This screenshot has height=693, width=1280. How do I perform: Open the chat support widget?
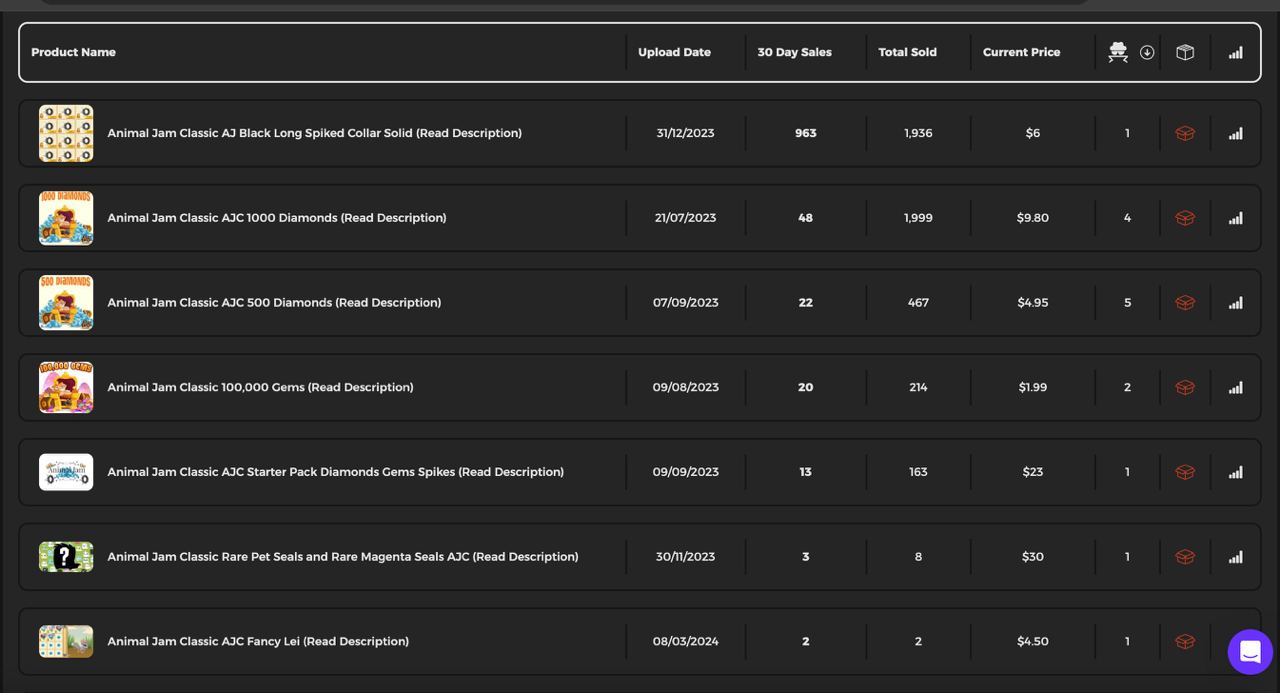1250,652
